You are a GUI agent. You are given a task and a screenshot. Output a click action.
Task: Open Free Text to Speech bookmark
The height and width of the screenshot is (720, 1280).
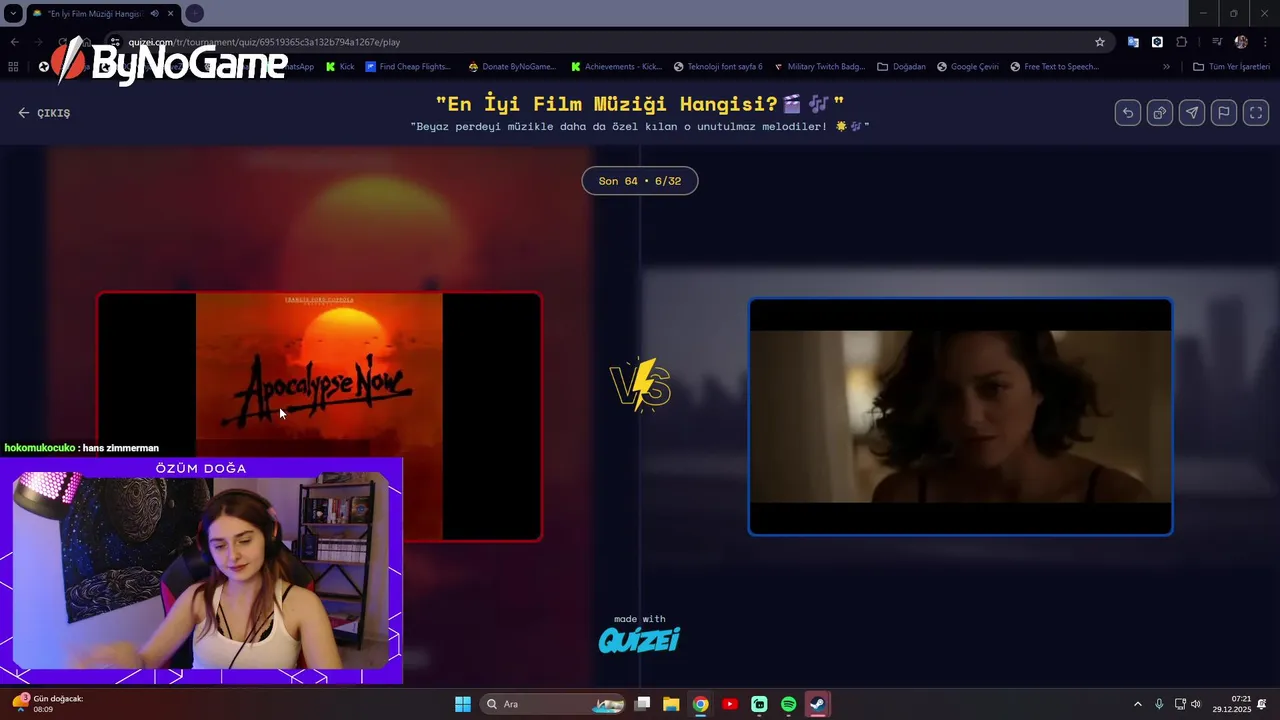(x=1054, y=67)
